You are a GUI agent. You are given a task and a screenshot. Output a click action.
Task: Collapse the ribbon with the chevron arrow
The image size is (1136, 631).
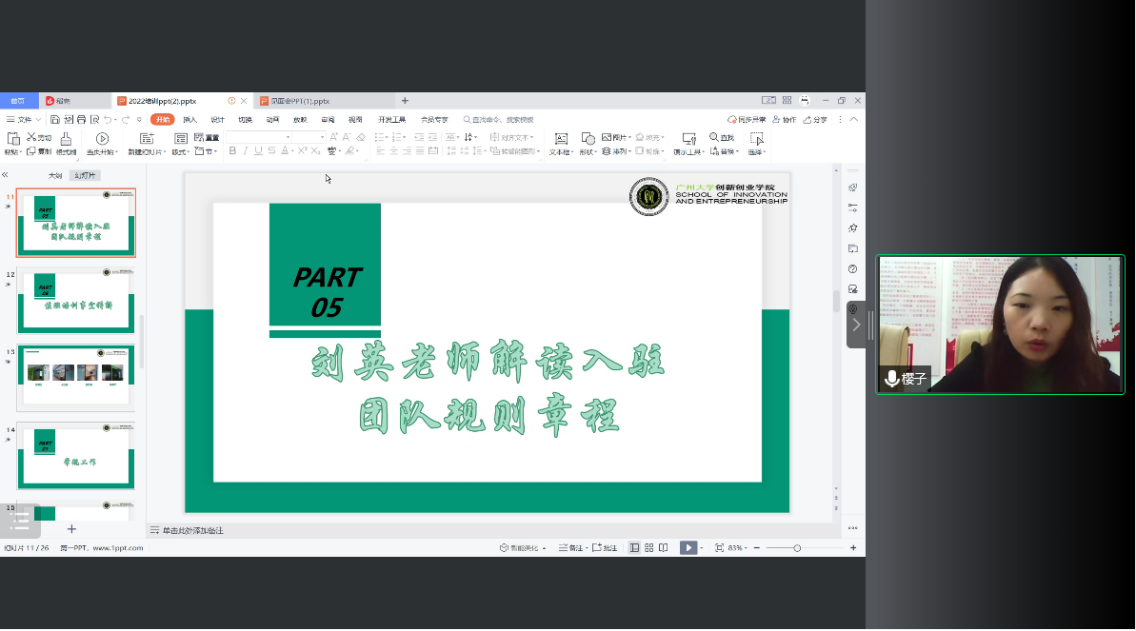[x=854, y=120]
